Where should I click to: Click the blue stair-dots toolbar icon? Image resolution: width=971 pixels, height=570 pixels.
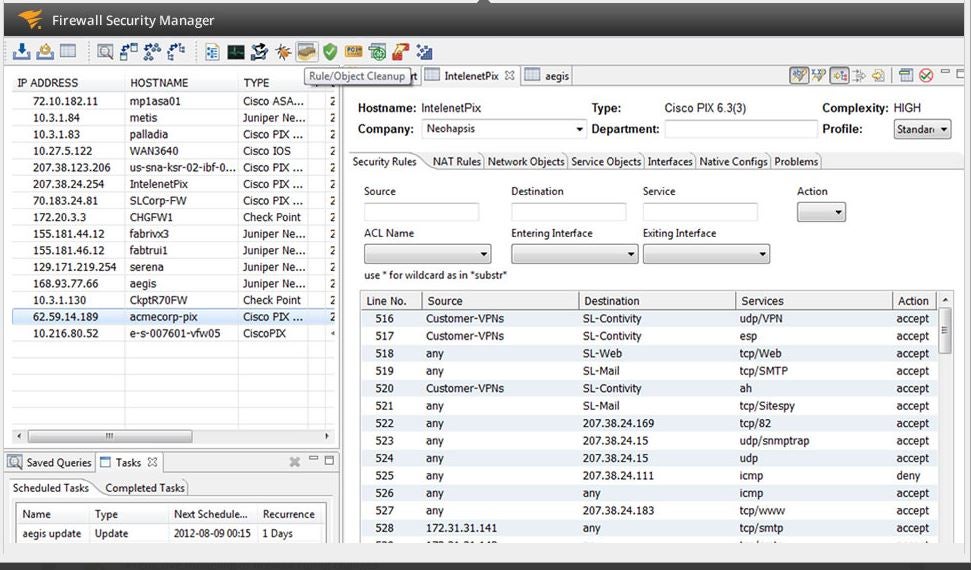coord(424,52)
